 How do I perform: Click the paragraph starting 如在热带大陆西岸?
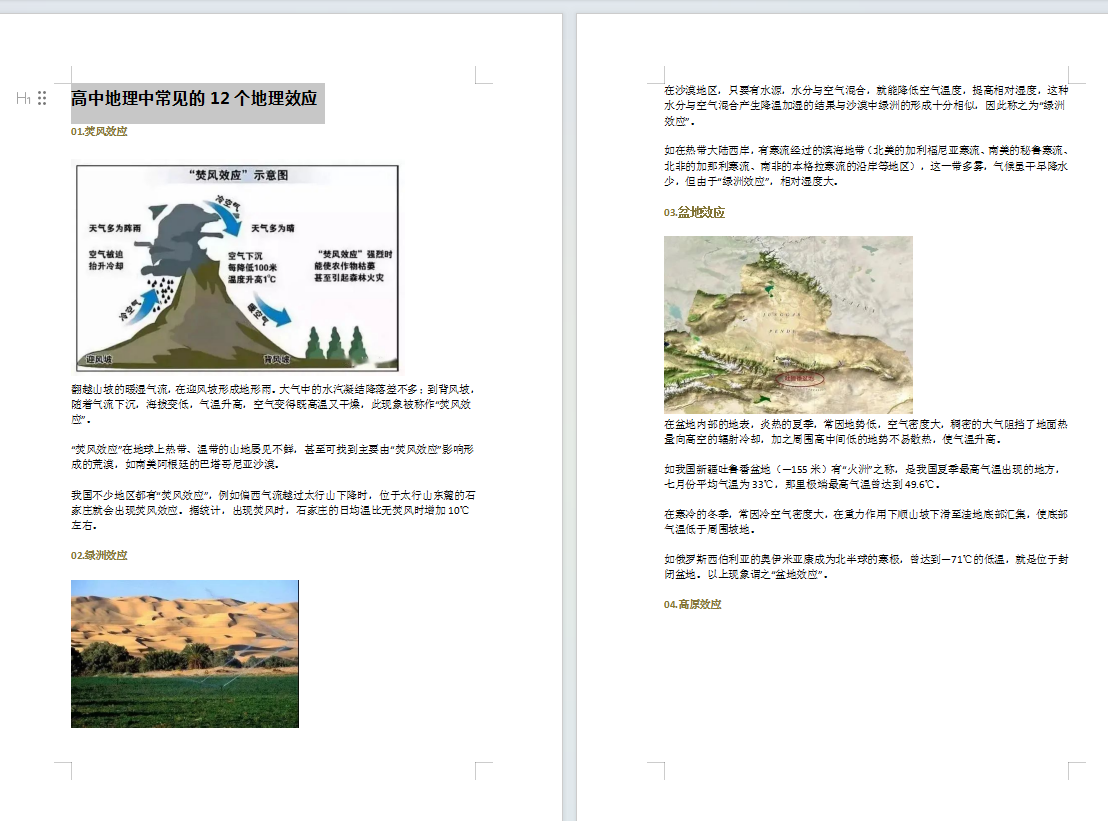click(866, 166)
